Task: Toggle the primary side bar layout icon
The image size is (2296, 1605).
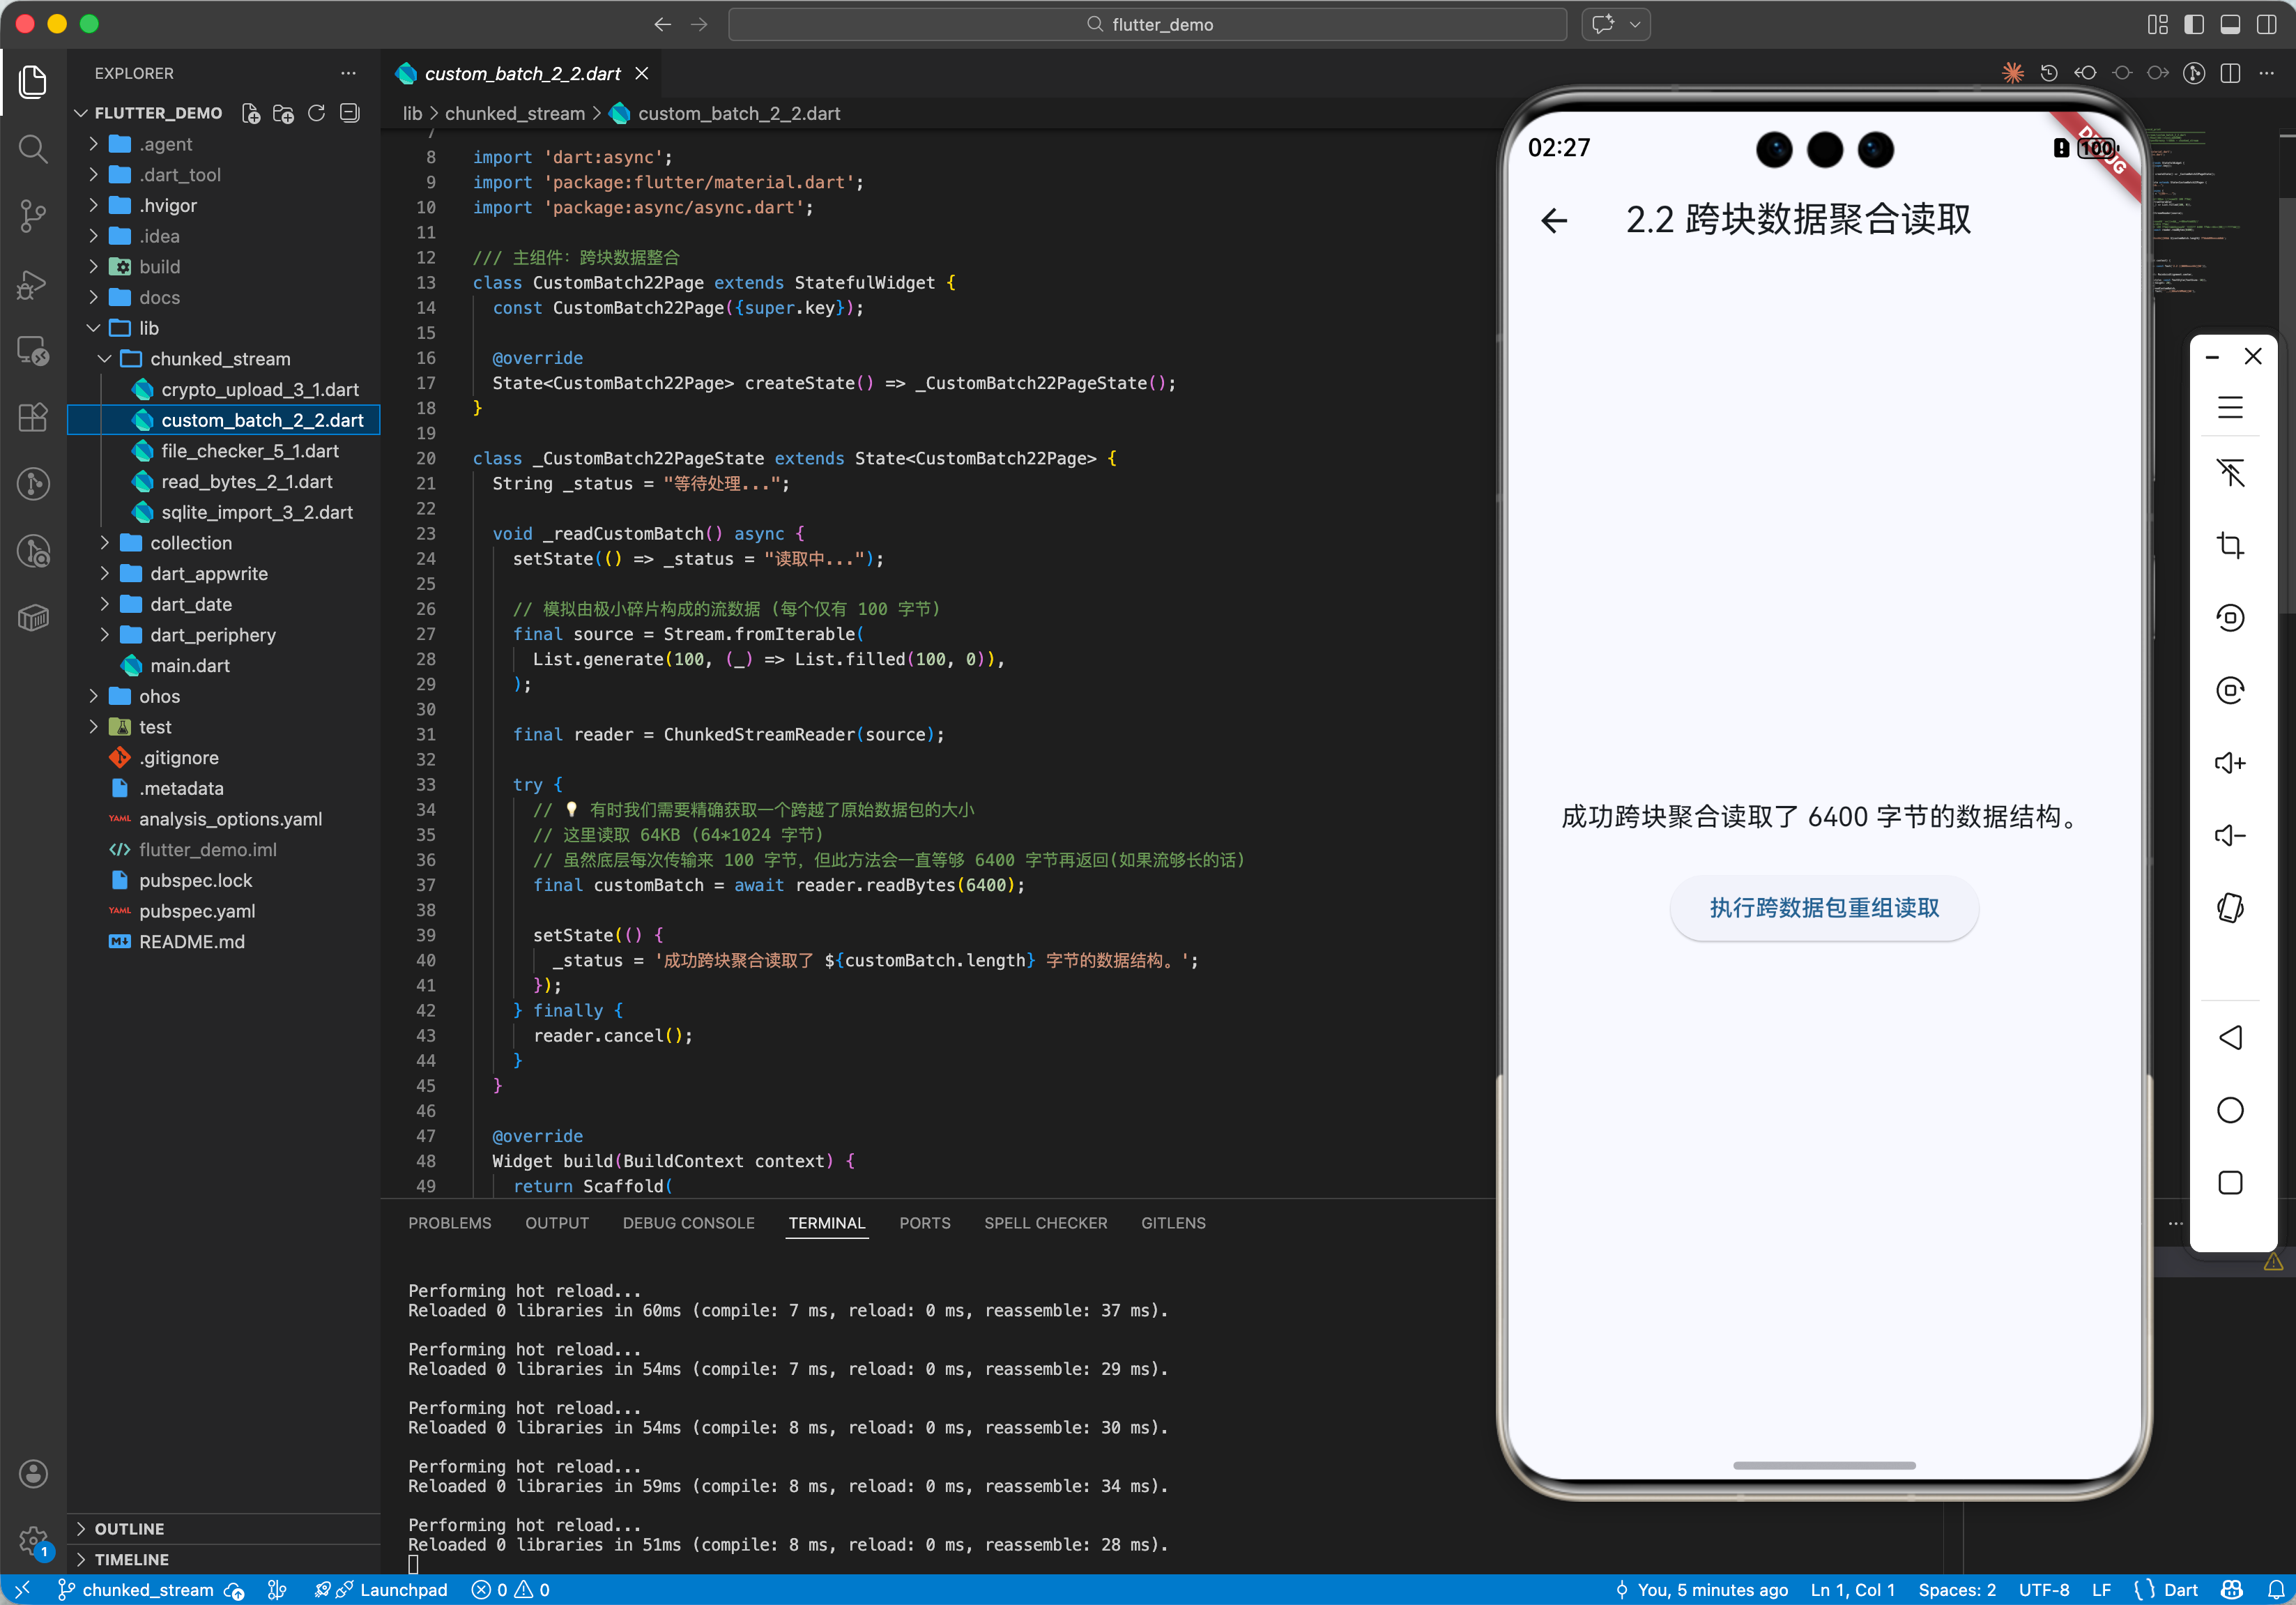Action: 2194,24
